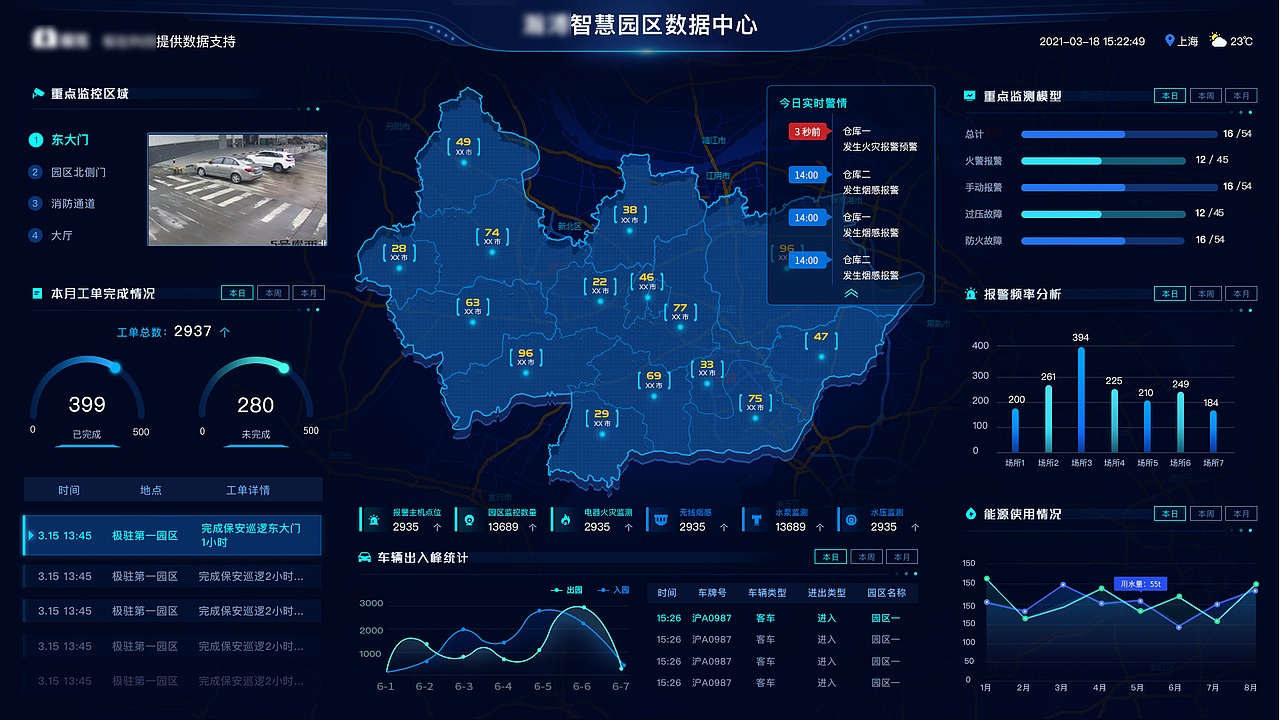
Task: Click the siren icon beside 报警频率分析
Action: tap(971, 294)
